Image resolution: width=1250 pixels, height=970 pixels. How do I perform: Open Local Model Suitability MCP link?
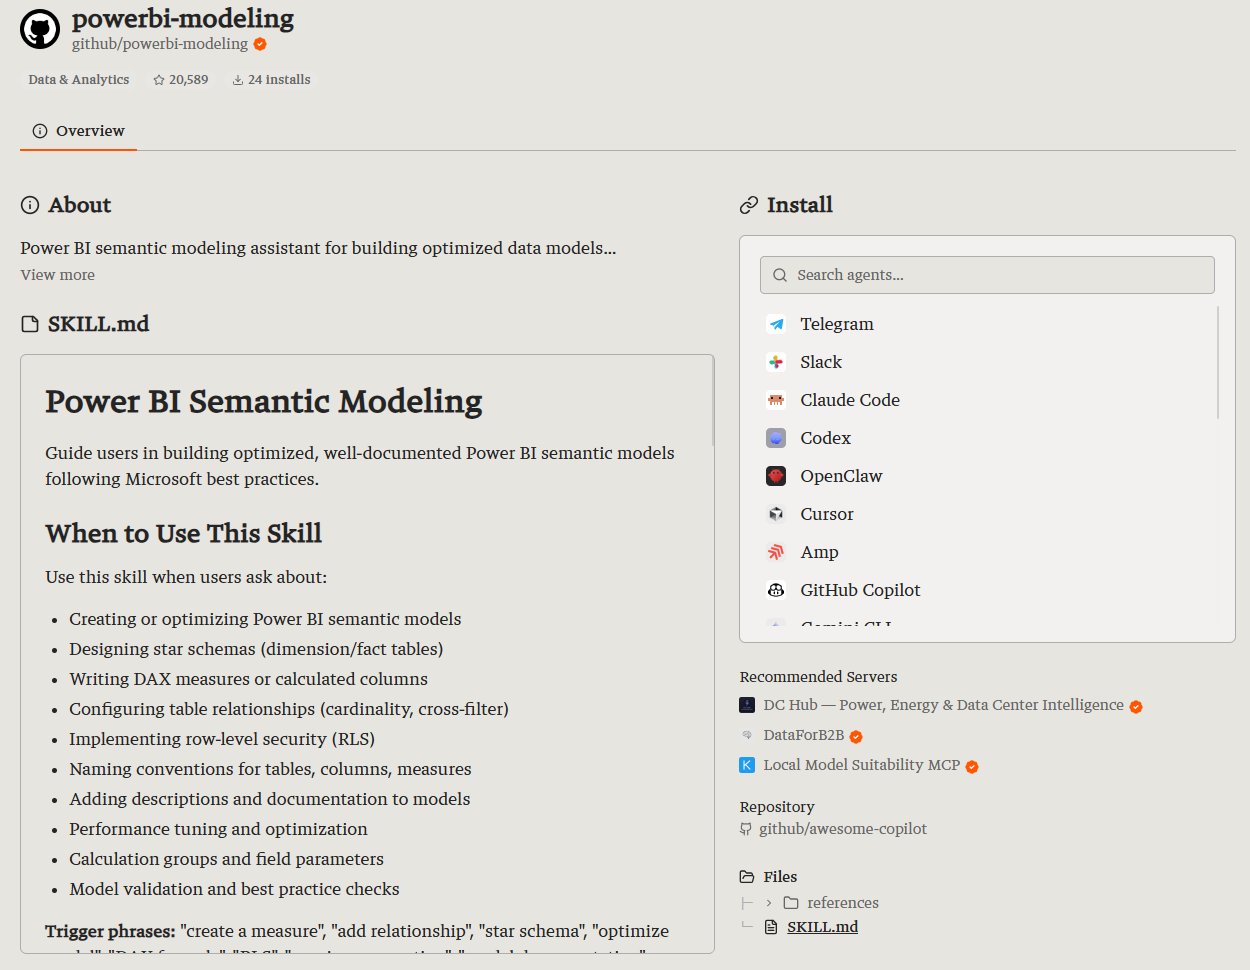pos(861,765)
